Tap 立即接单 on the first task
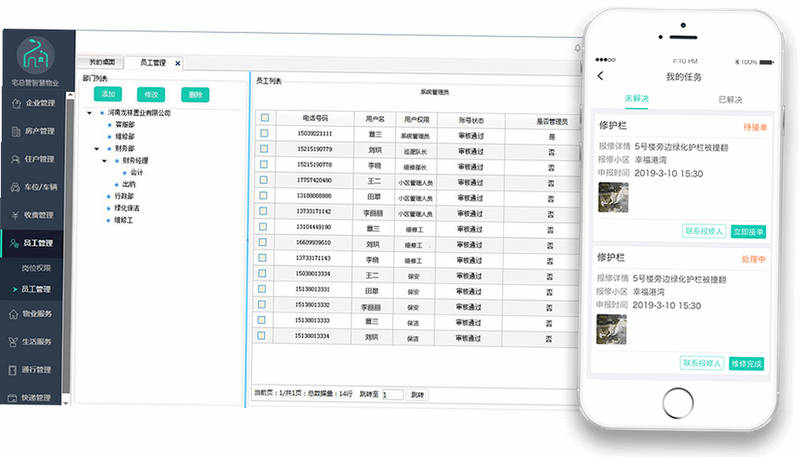800x457 pixels. click(748, 232)
